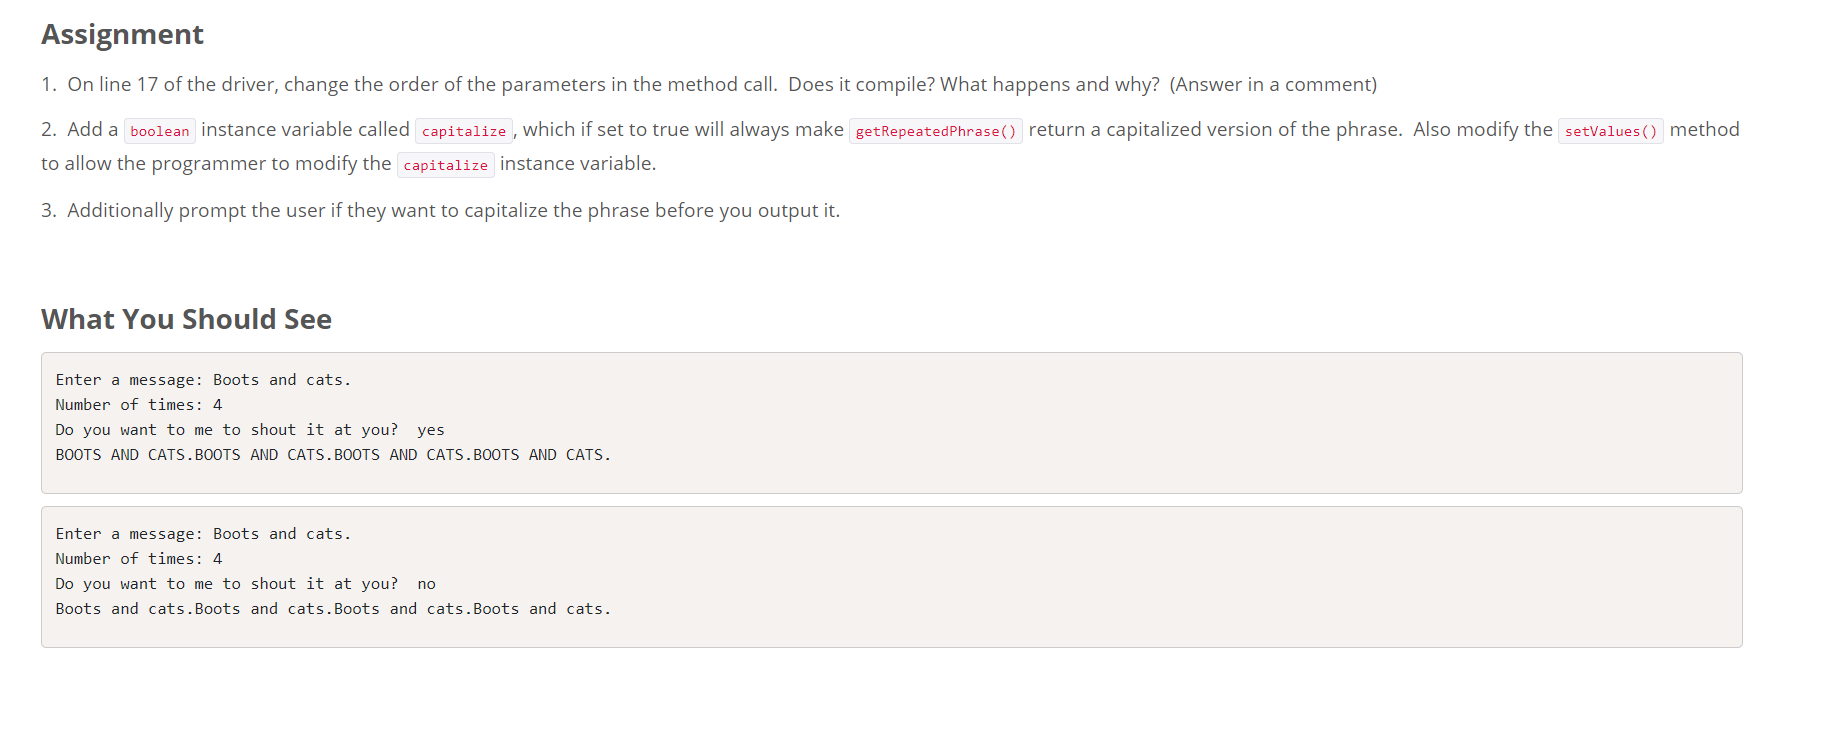Click the lowercase Boots and cats output line

pos(333,609)
